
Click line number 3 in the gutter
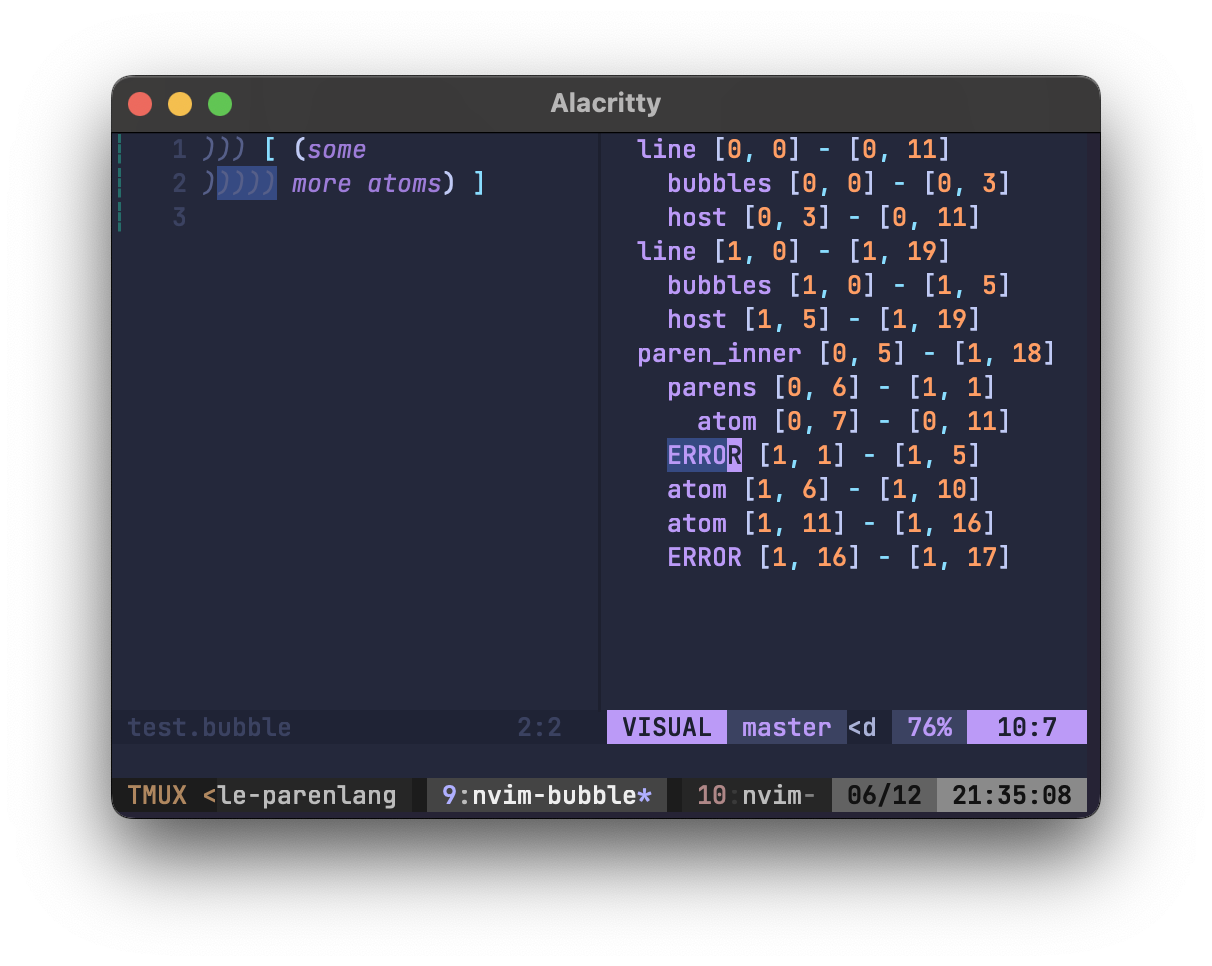[179, 217]
